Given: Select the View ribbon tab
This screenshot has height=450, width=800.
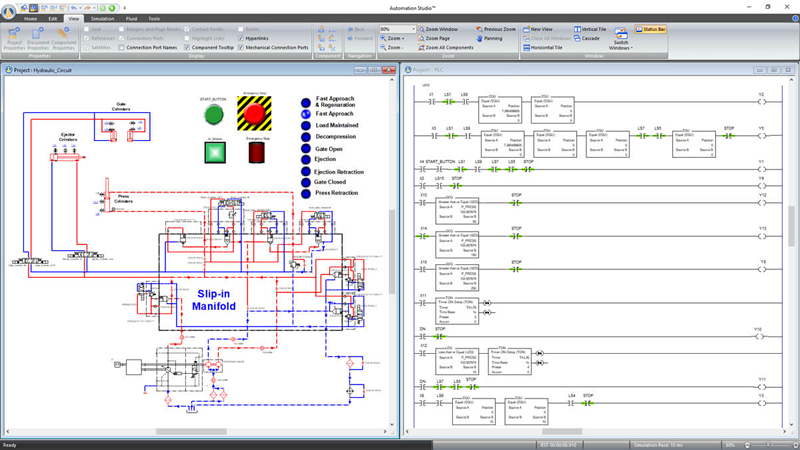Looking at the screenshot, I should [x=73, y=19].
